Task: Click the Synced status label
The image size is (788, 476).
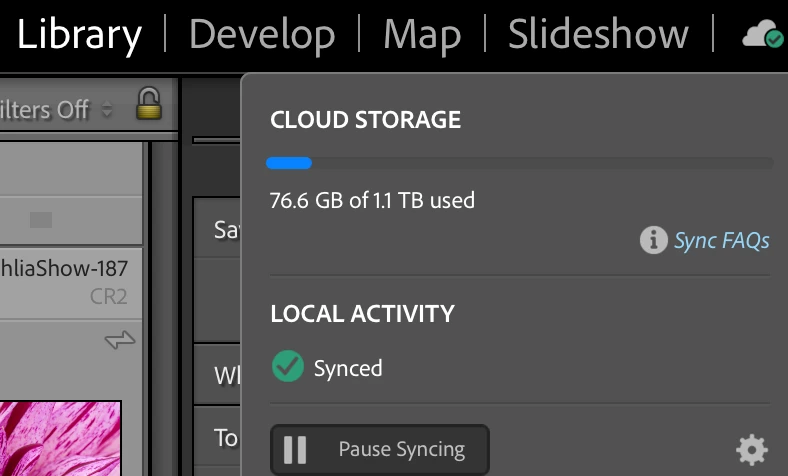Action: pos(348,367)
